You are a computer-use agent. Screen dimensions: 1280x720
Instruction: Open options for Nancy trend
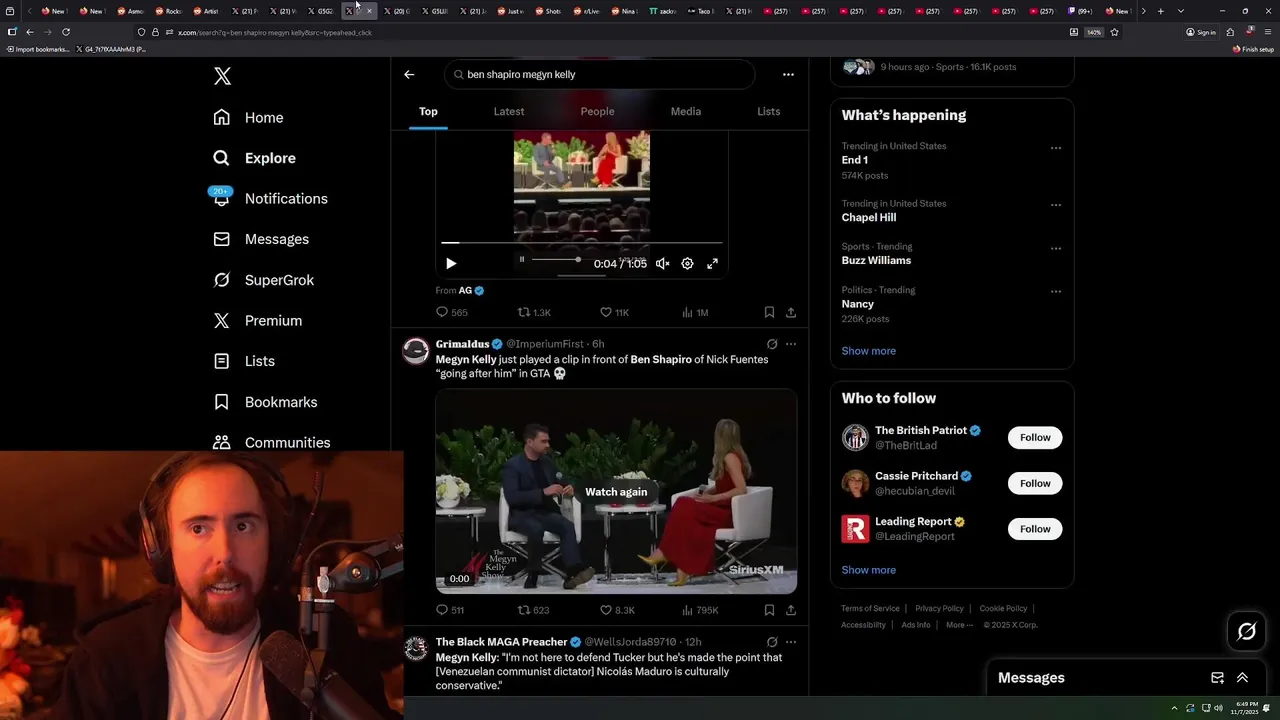1055,292
